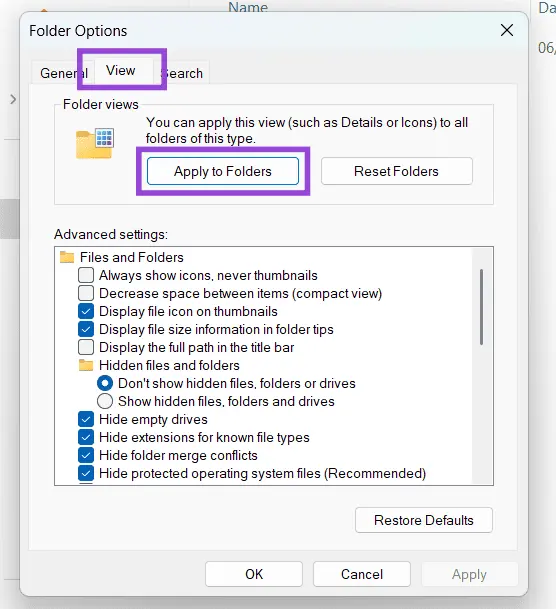Click Restore Defaults button
The width and height of the screenshot is (556, 609).
[x=424, y=520]
